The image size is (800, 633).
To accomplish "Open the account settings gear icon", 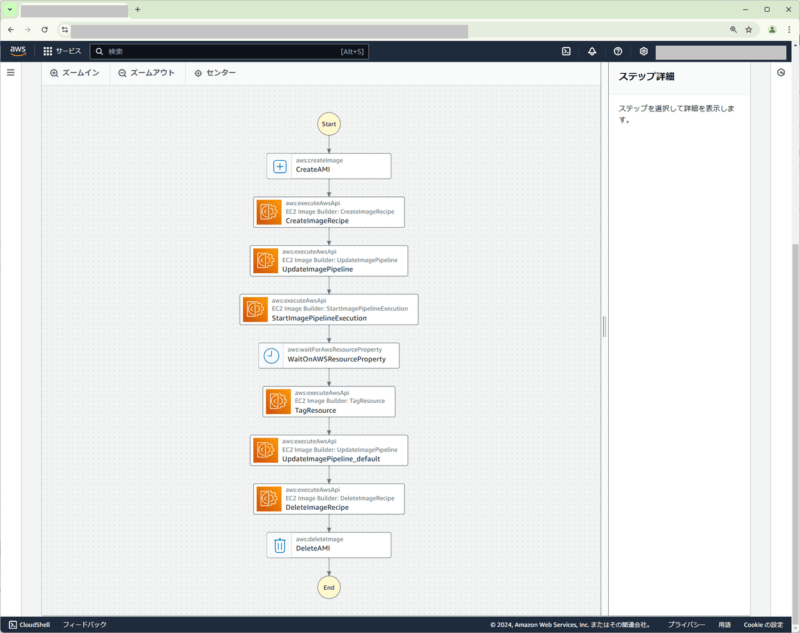I will pyautogui.click(x=643, y=51).
